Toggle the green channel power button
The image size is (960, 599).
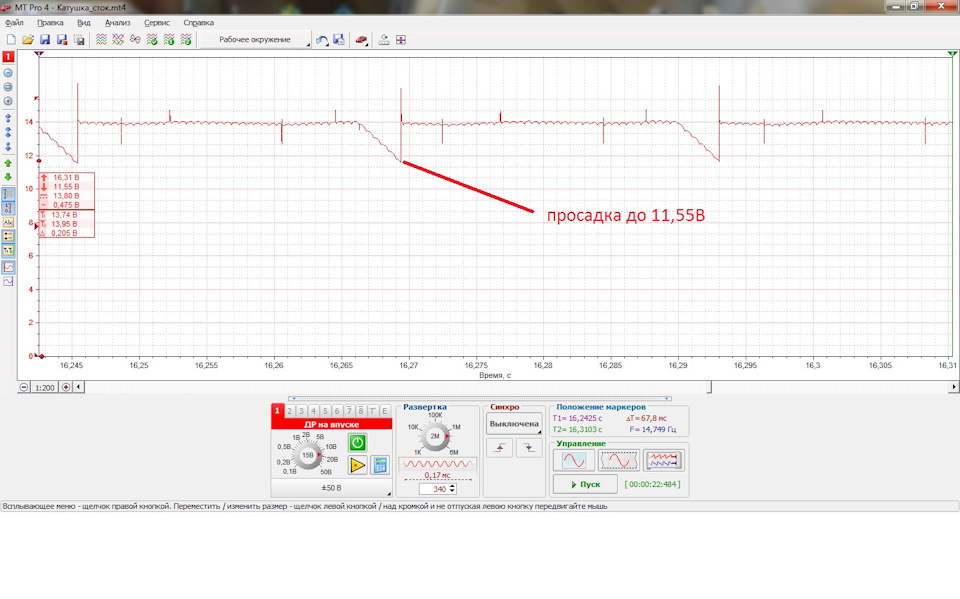pyautogui.click(x=358, y=442)
